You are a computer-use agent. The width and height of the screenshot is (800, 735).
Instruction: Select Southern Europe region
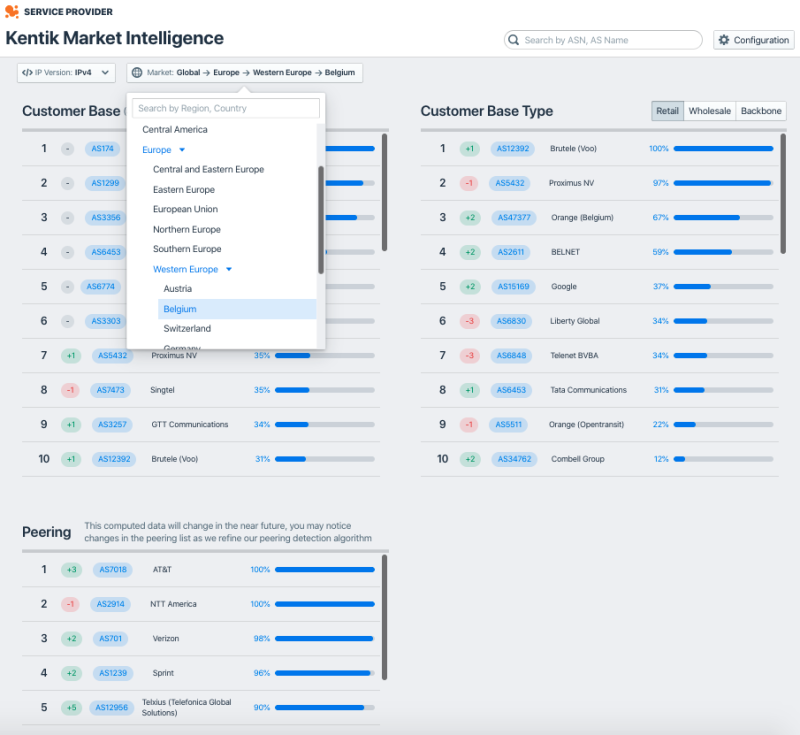(187, 249)
